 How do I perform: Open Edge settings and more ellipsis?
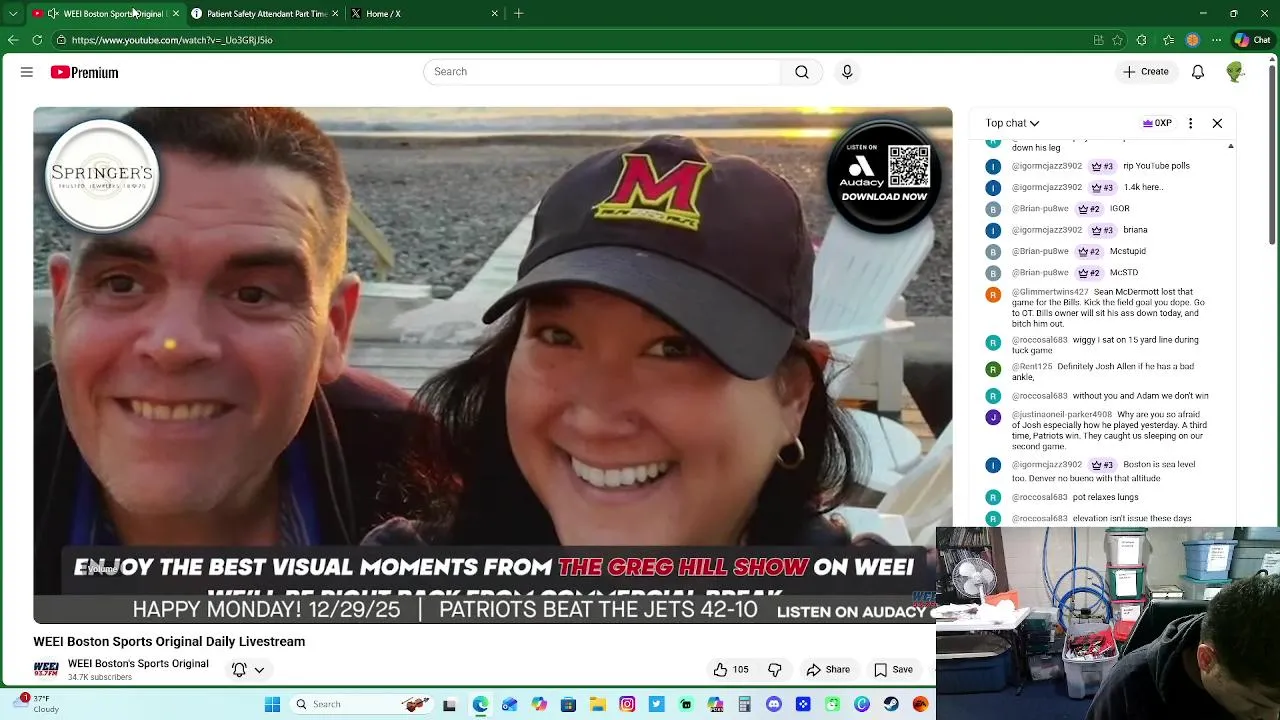(x=1216, y=40)
